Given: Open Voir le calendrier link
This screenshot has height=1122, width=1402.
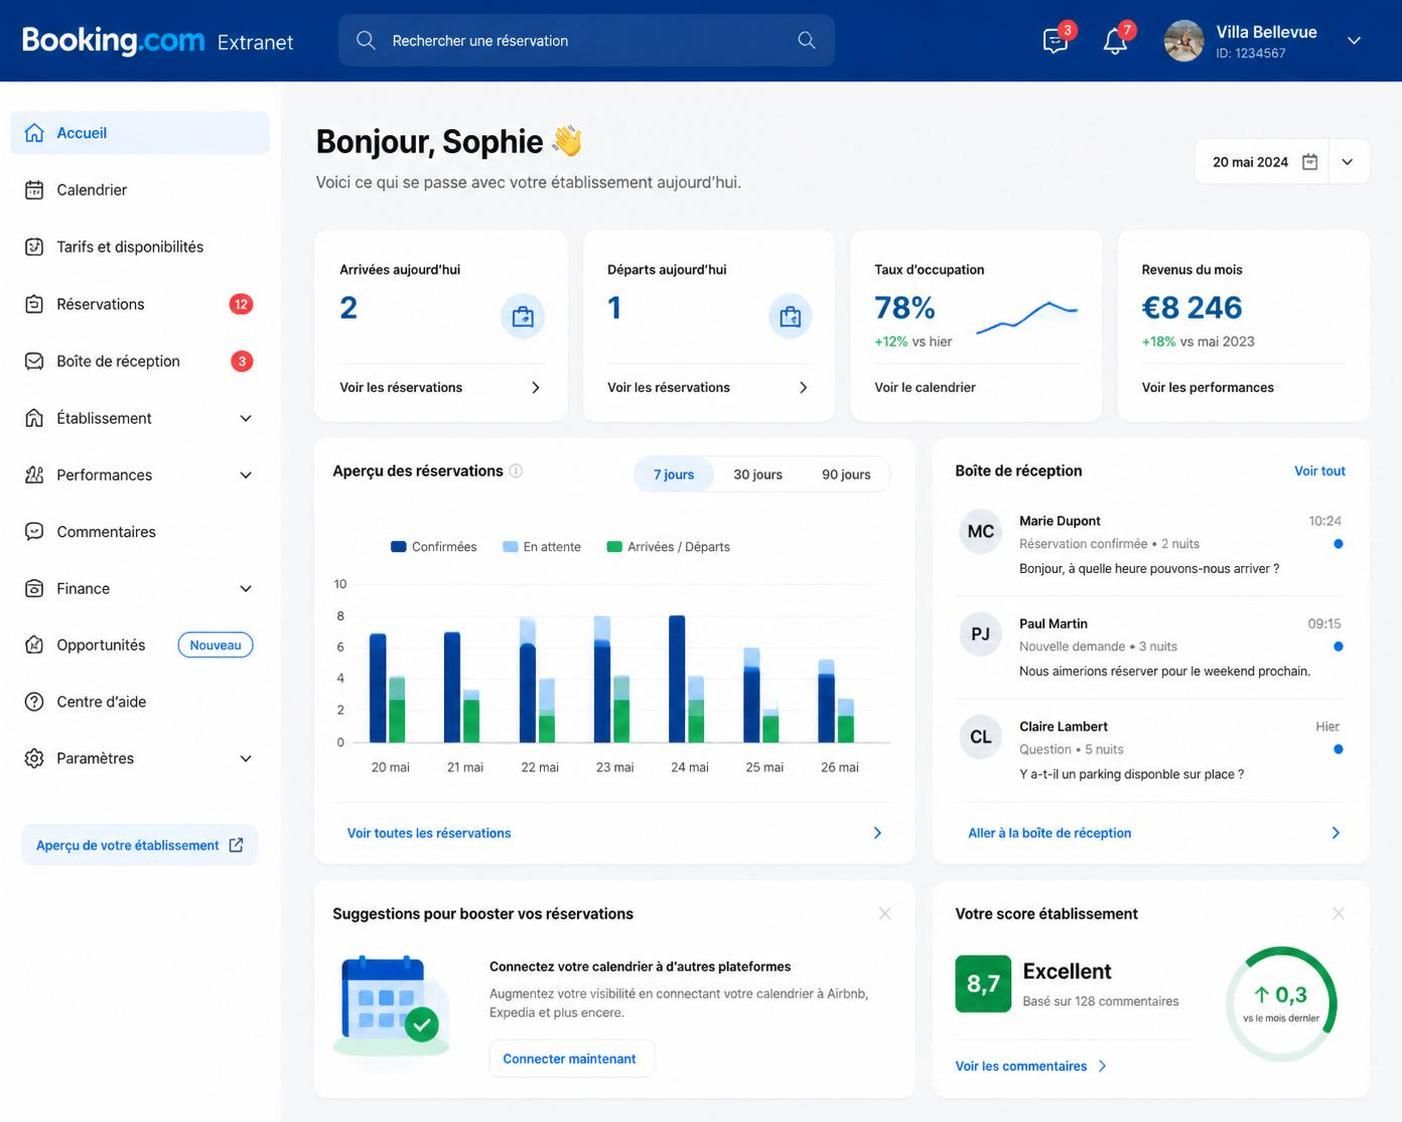Looking at the screenshot, I should click(925, 388).
